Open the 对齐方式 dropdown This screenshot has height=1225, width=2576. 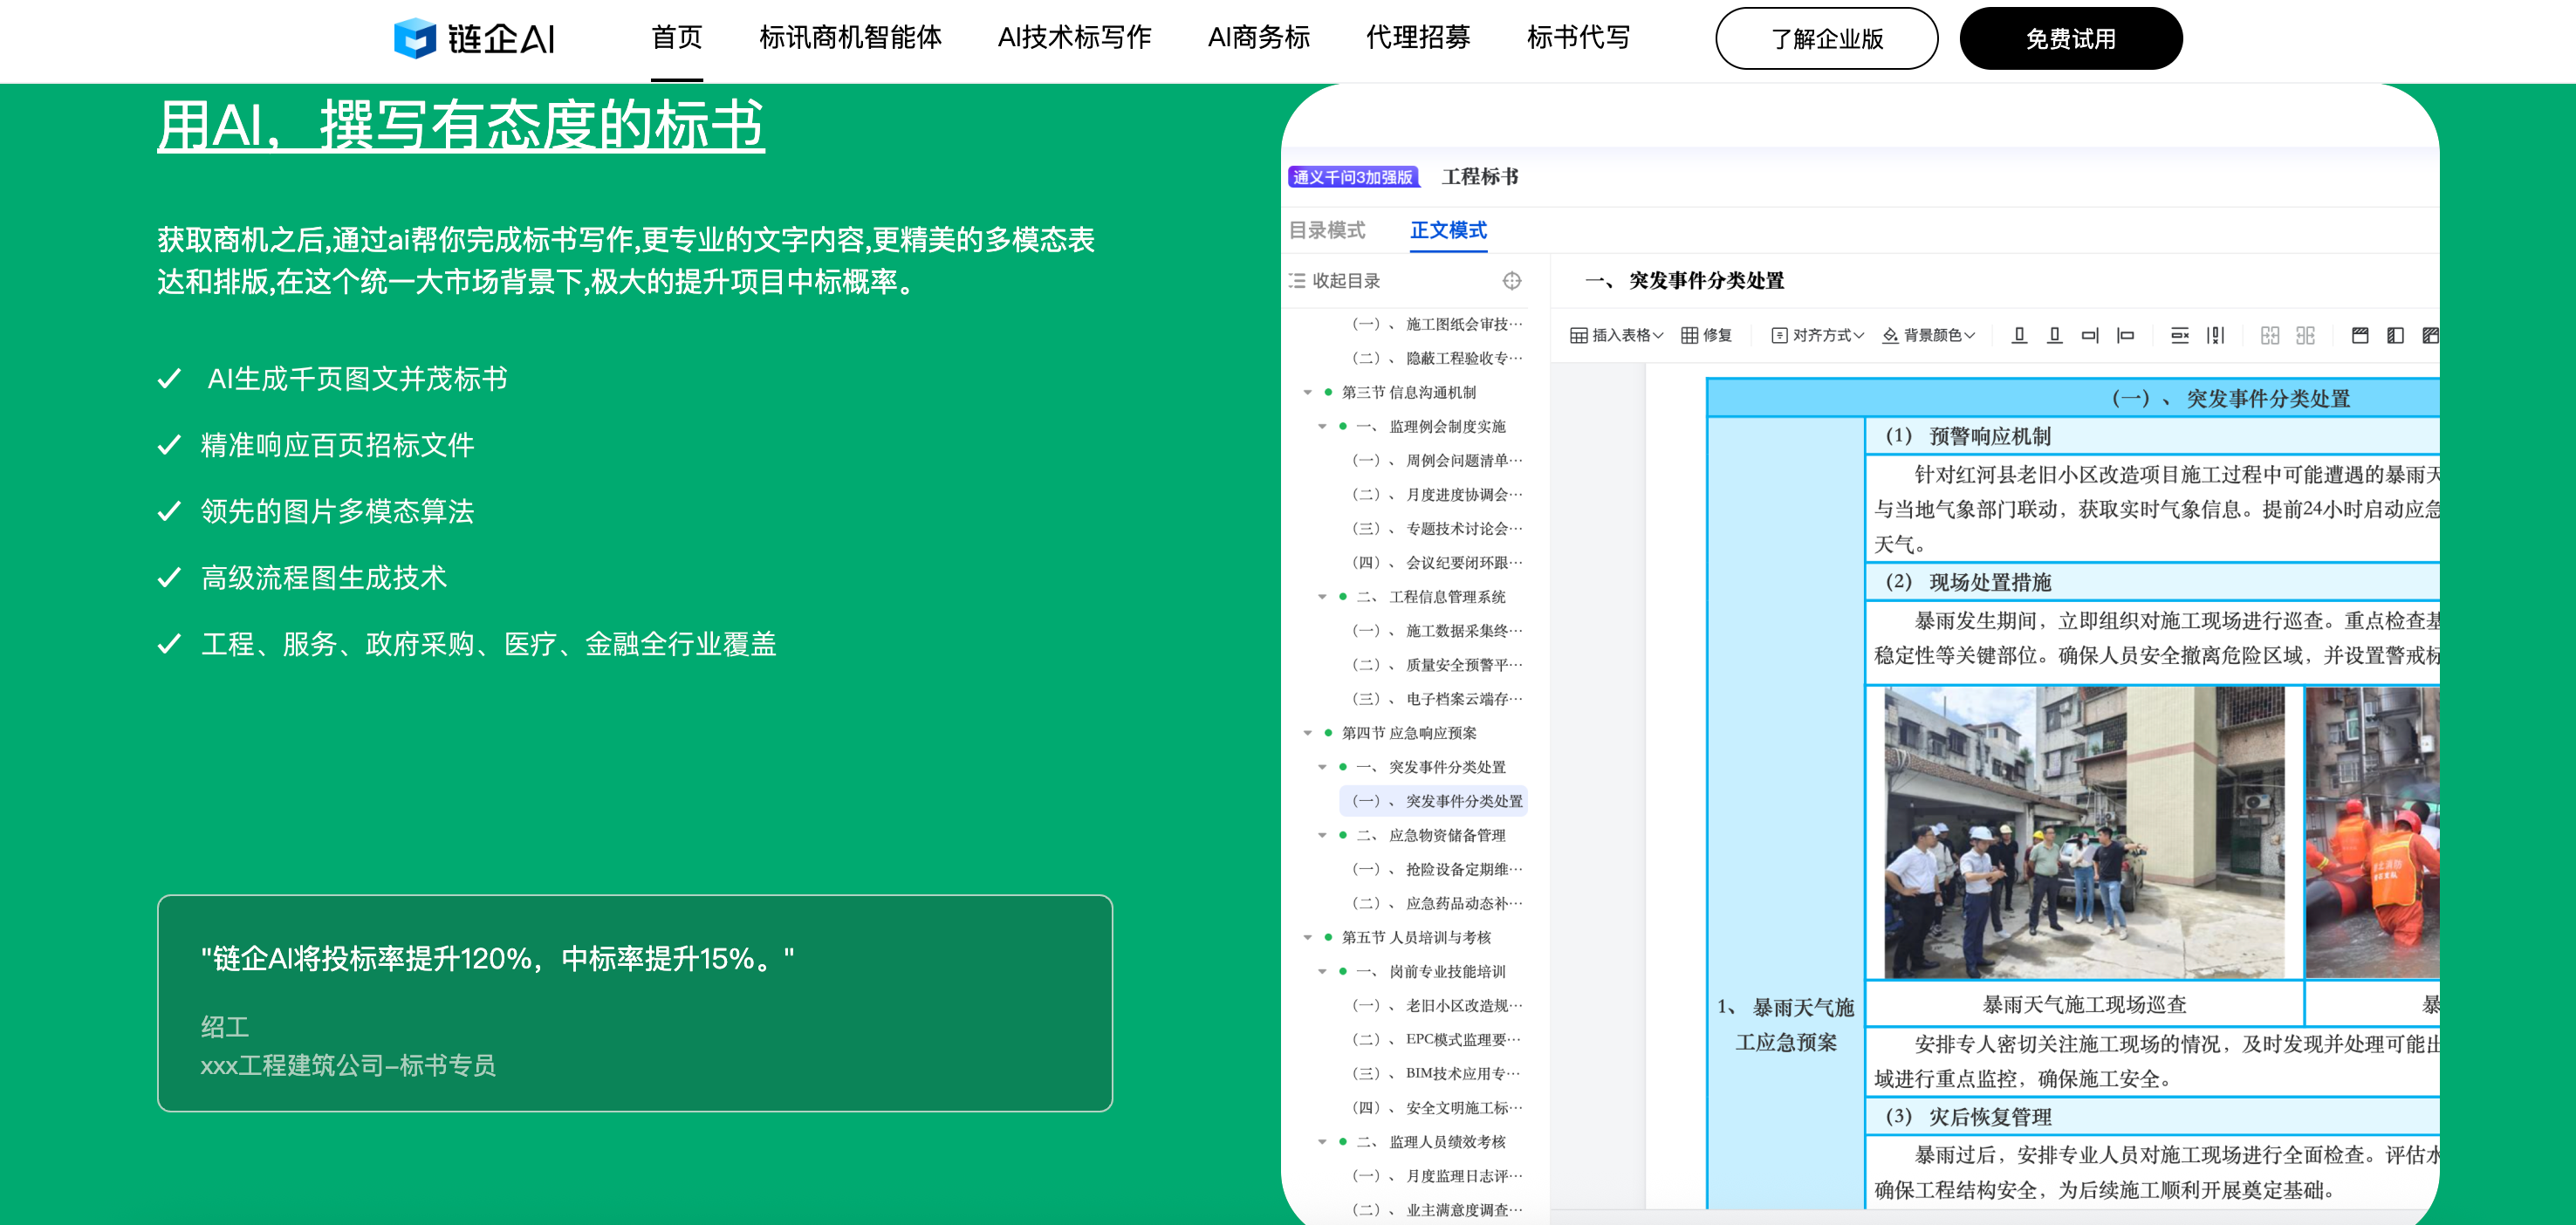coord(1818,335)
